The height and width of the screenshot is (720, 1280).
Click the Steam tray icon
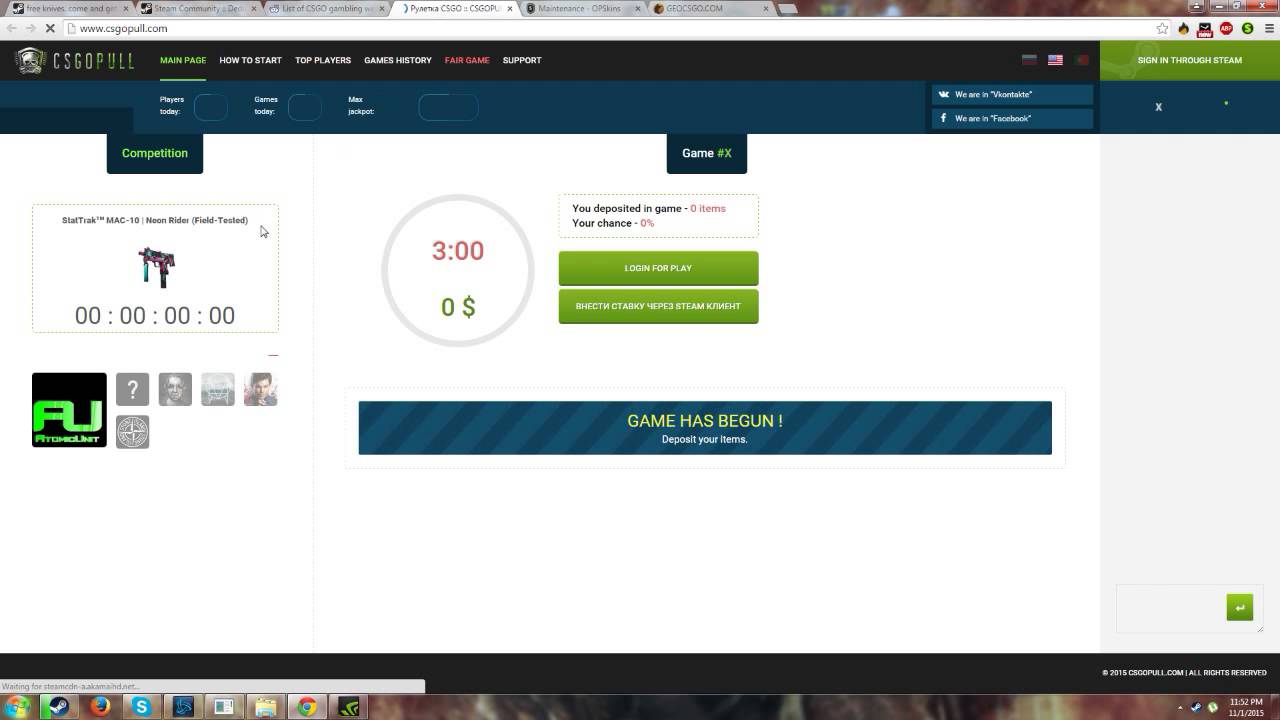click(1195, 707)
